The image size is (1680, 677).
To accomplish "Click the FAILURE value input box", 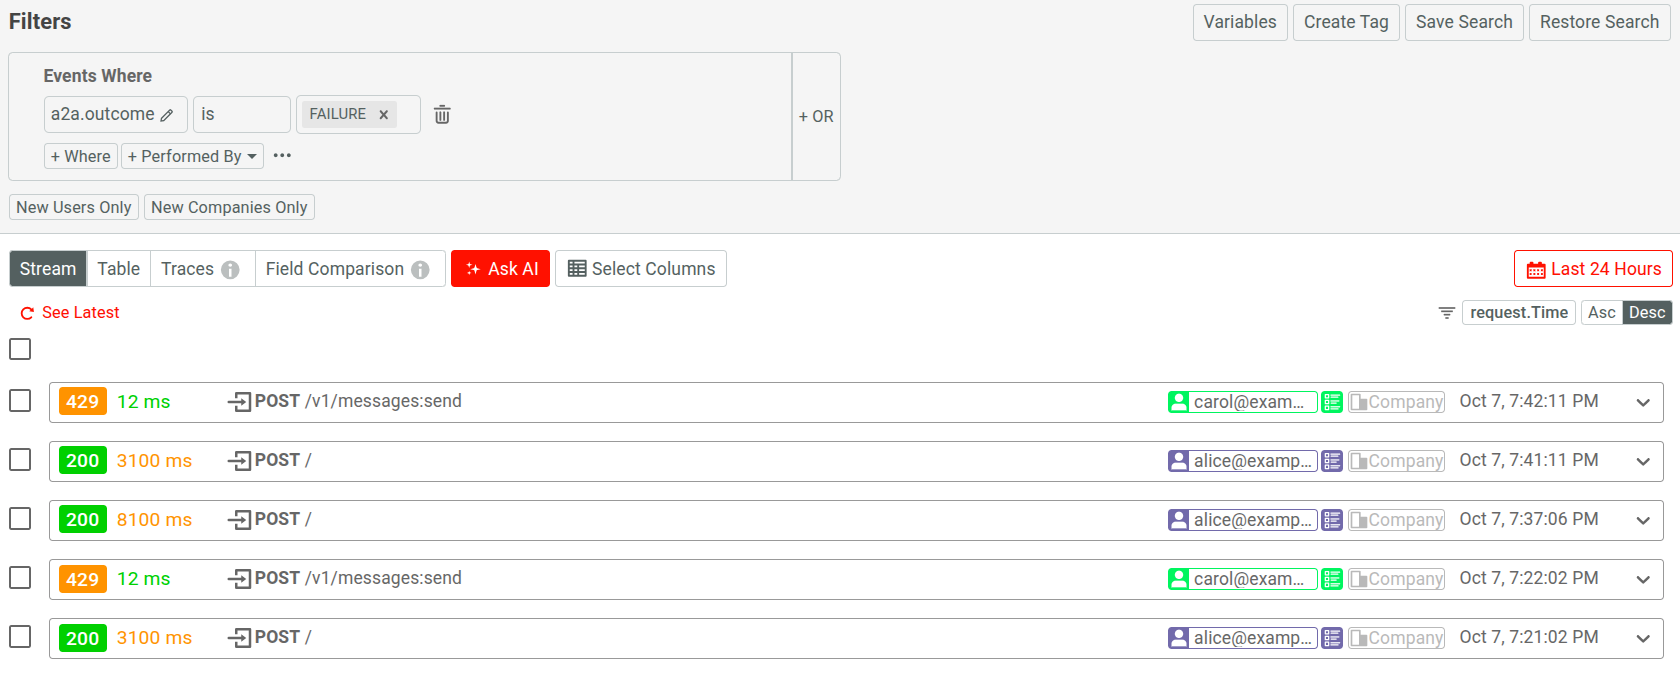I will pyautogui.click(x=358, y=114).
